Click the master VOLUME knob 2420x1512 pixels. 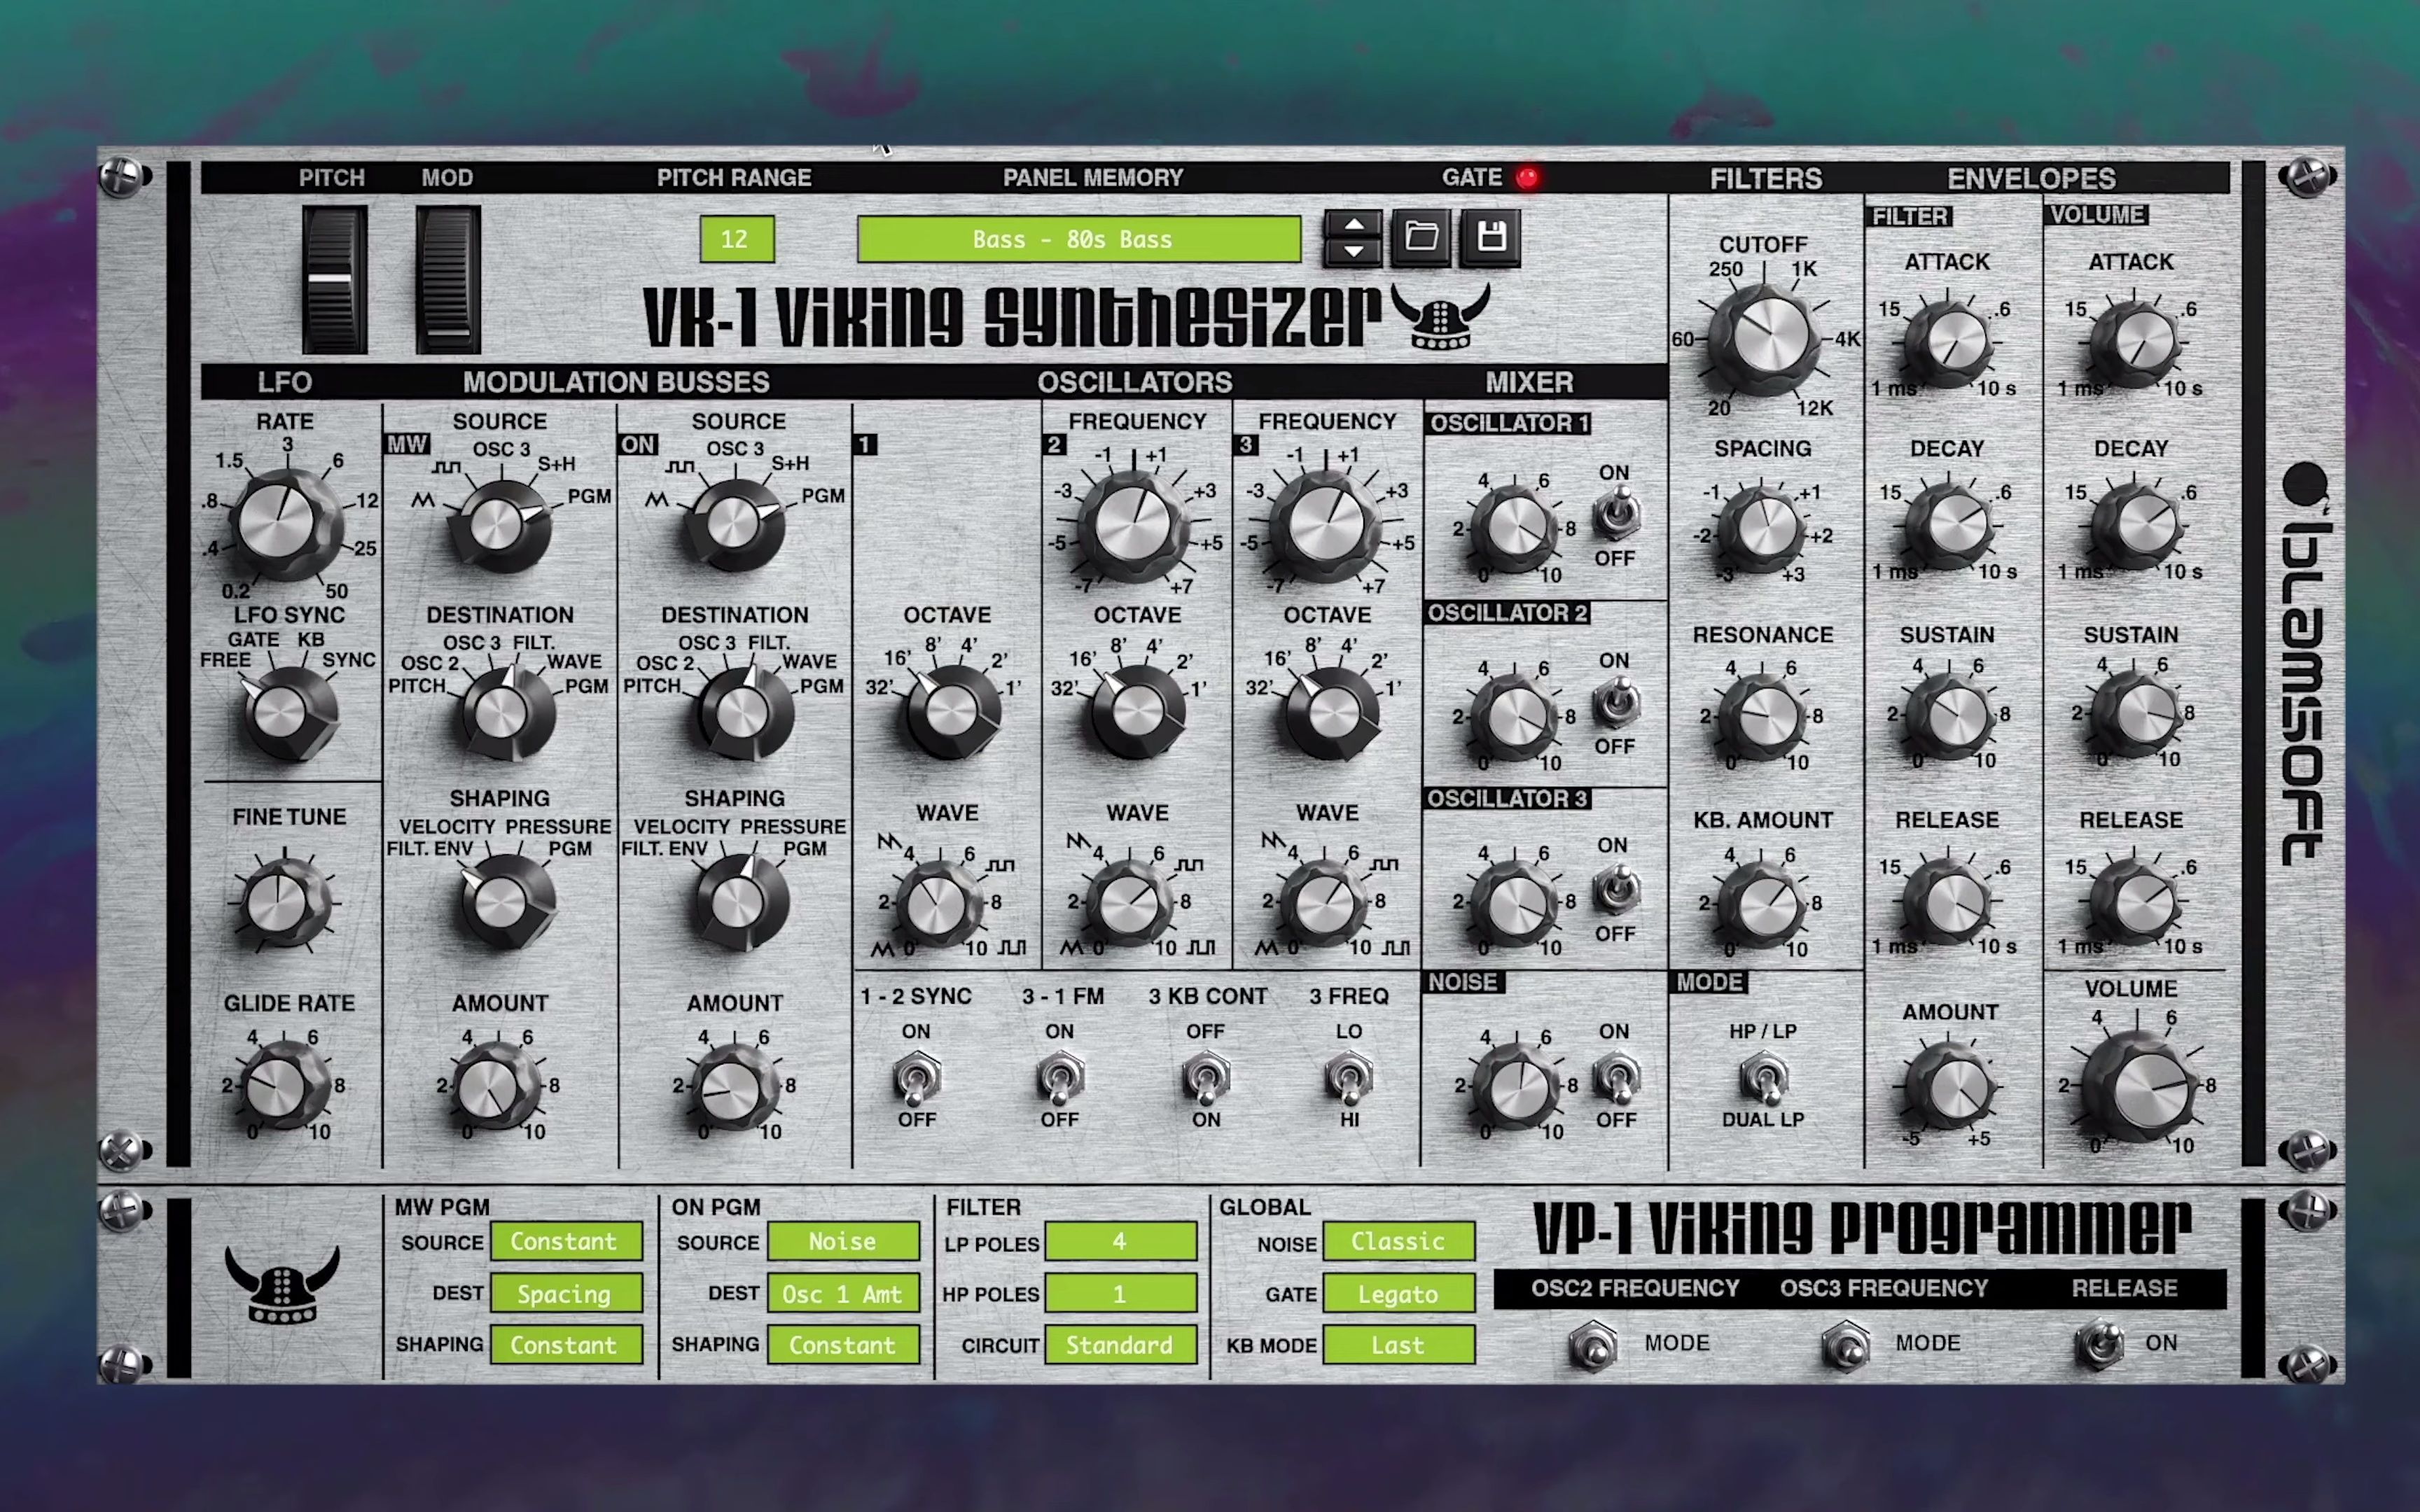[2138, 1088]
